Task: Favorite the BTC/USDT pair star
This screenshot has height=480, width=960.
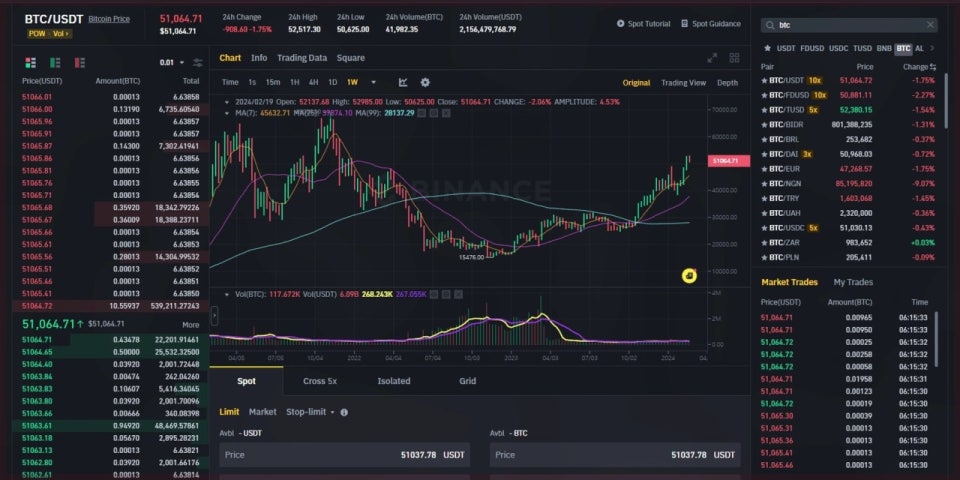Action: pos(764,80)
